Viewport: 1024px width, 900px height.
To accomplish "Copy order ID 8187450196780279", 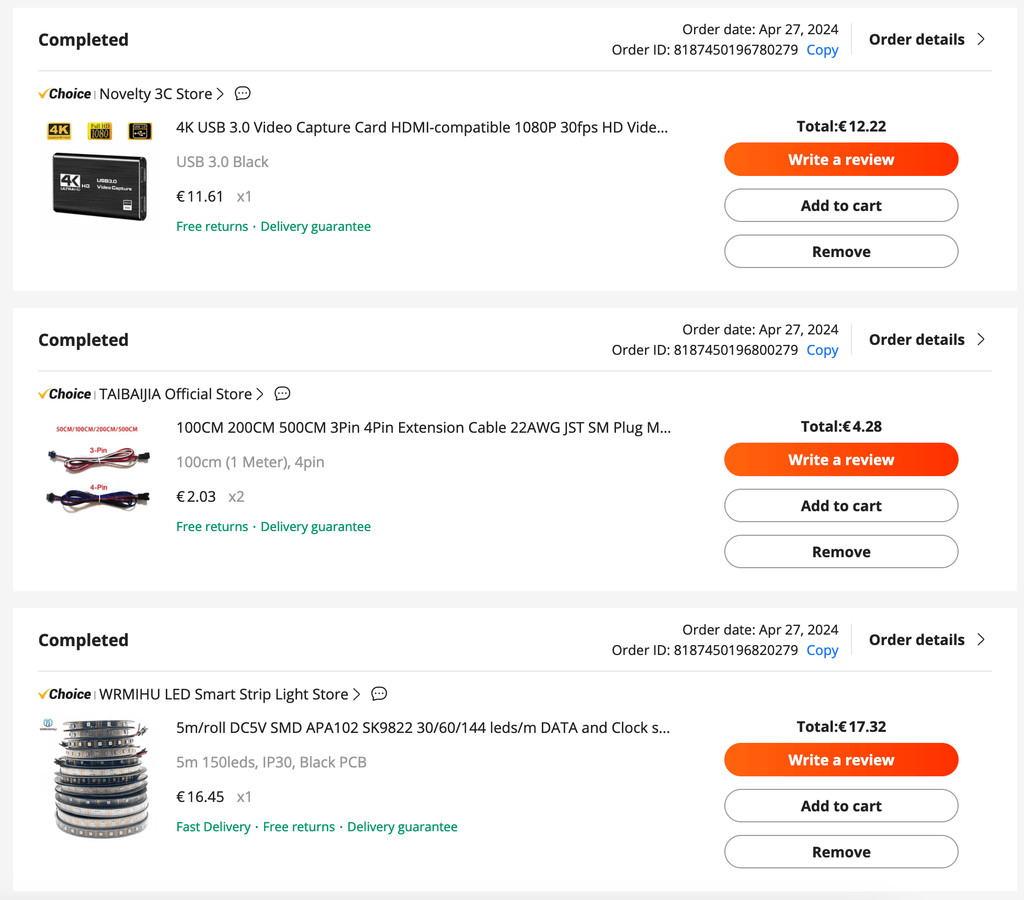I will pyautogui.click(x=822, y=50).
